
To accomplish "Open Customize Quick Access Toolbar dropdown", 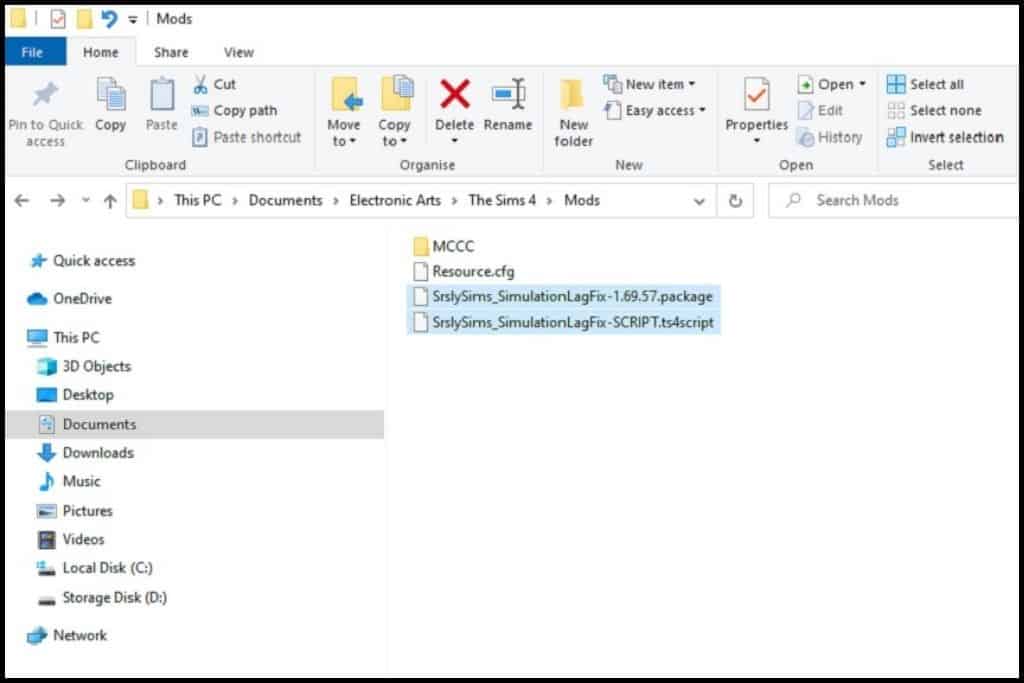I will point(133,20).
